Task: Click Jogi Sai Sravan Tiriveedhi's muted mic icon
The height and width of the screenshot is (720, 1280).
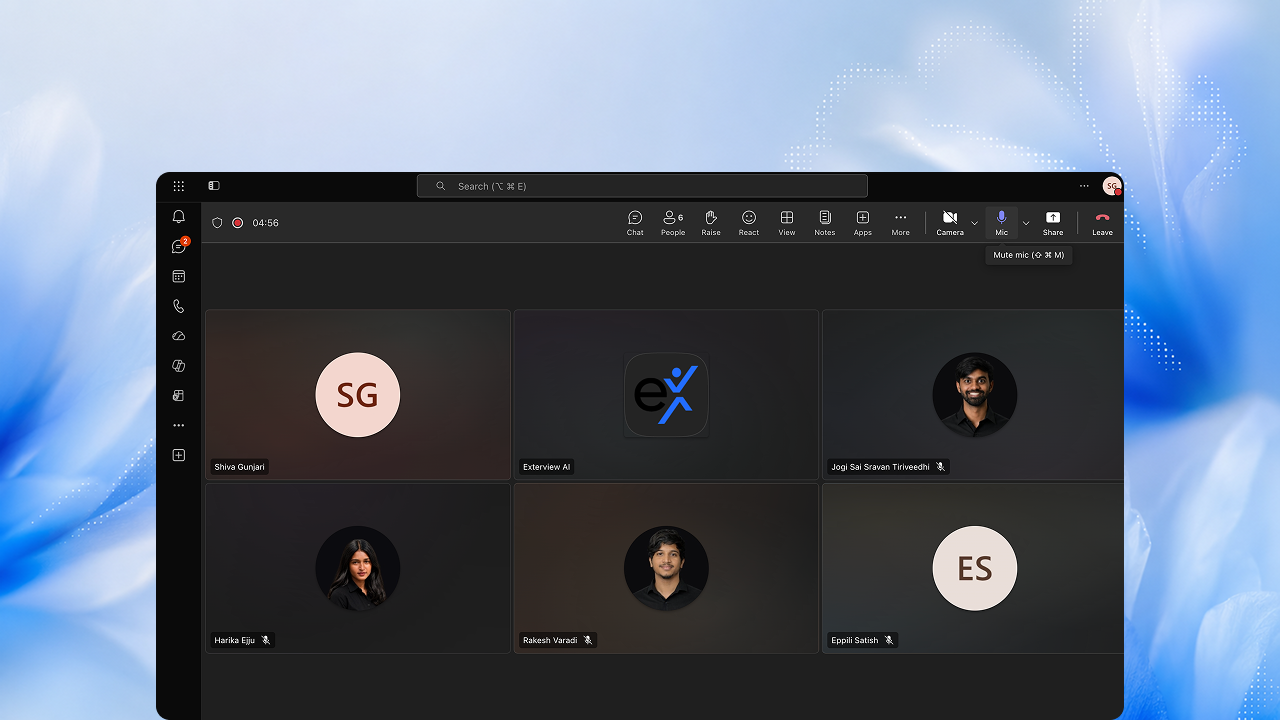Action: click(x=940, y=467)
